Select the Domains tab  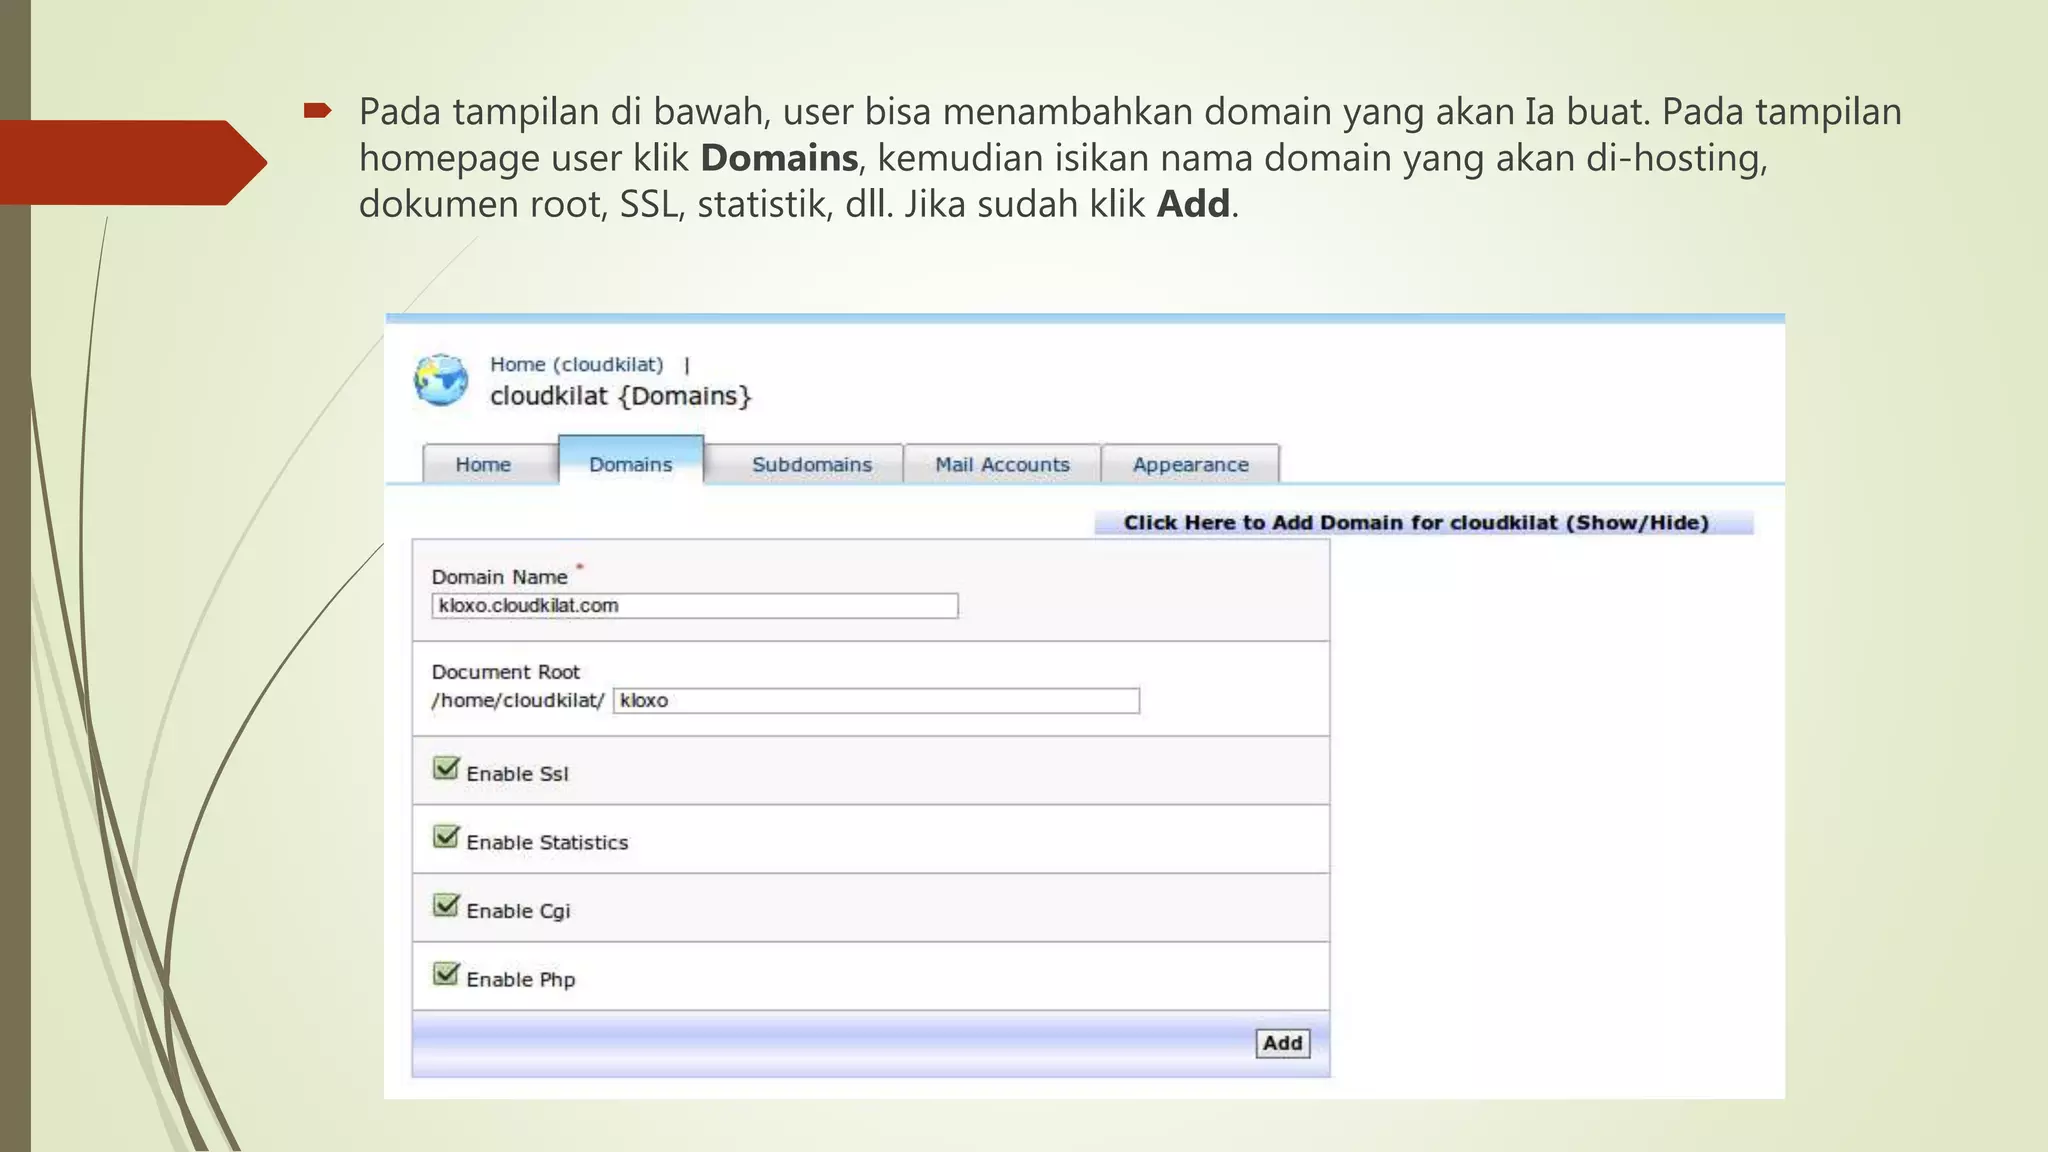coord(631,462)
